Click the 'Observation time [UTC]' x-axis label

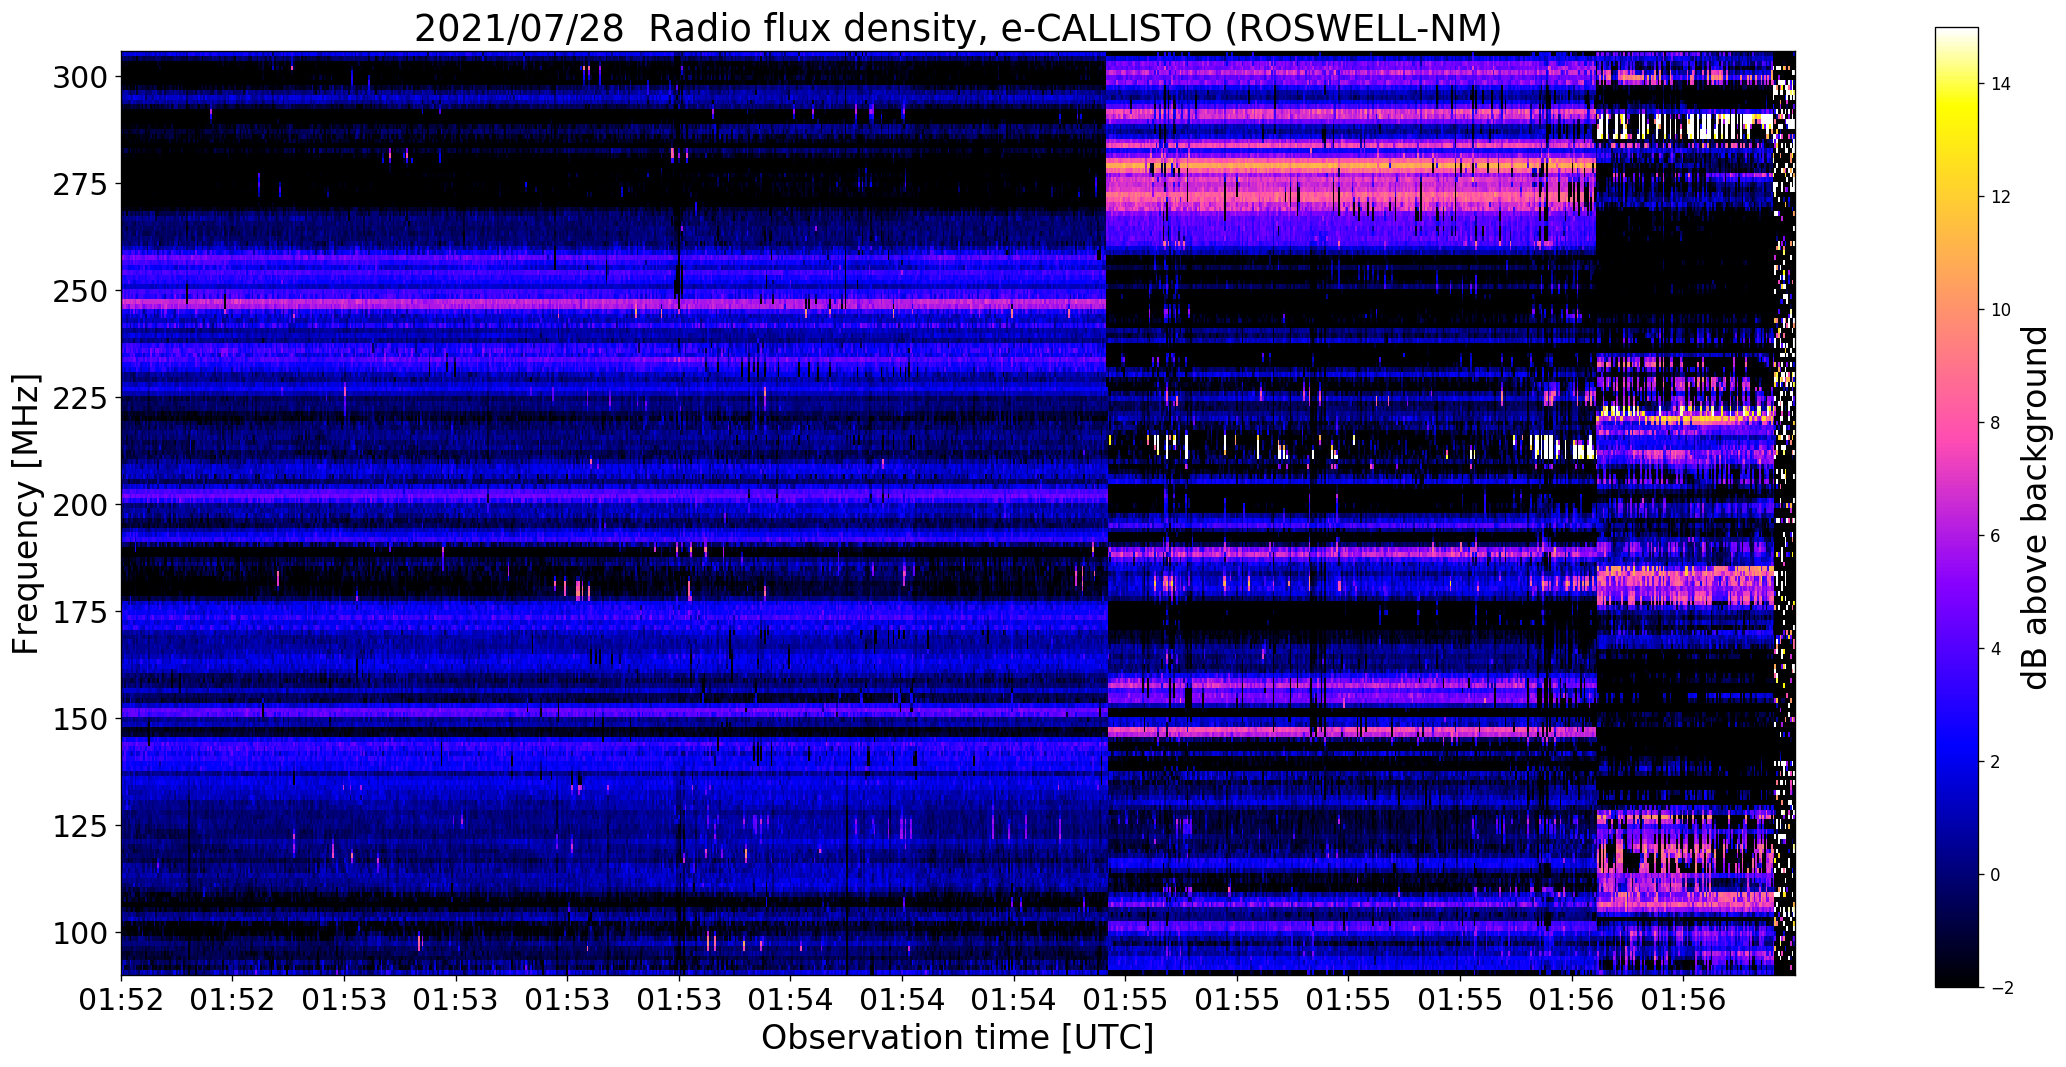[958, 1038]
